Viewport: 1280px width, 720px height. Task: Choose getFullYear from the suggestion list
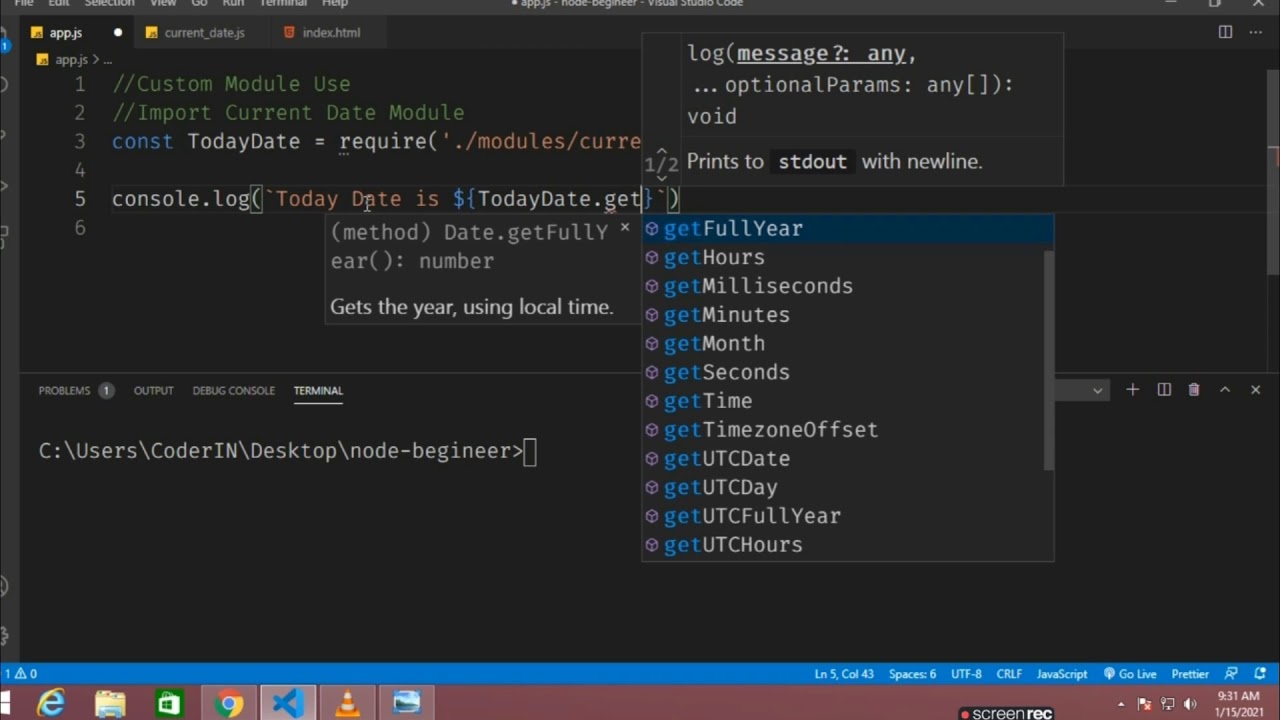point(847,228)
